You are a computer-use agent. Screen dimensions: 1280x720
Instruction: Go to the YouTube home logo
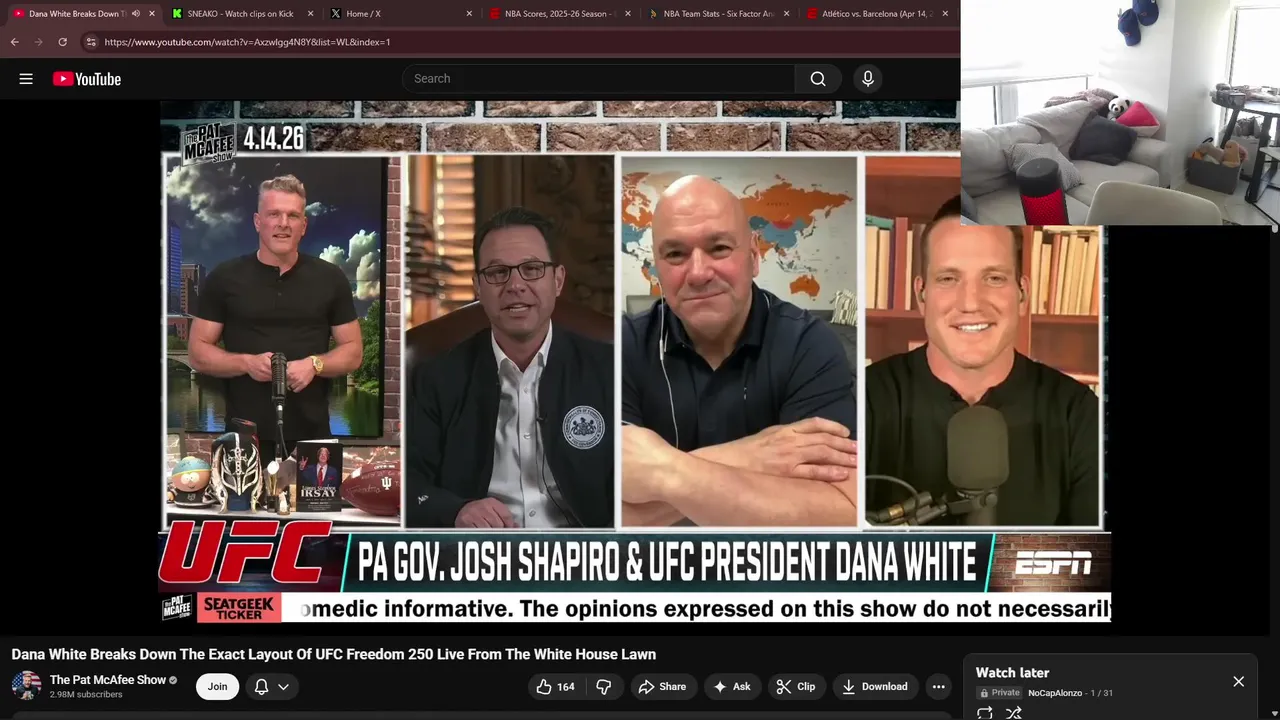pos(87,79)
